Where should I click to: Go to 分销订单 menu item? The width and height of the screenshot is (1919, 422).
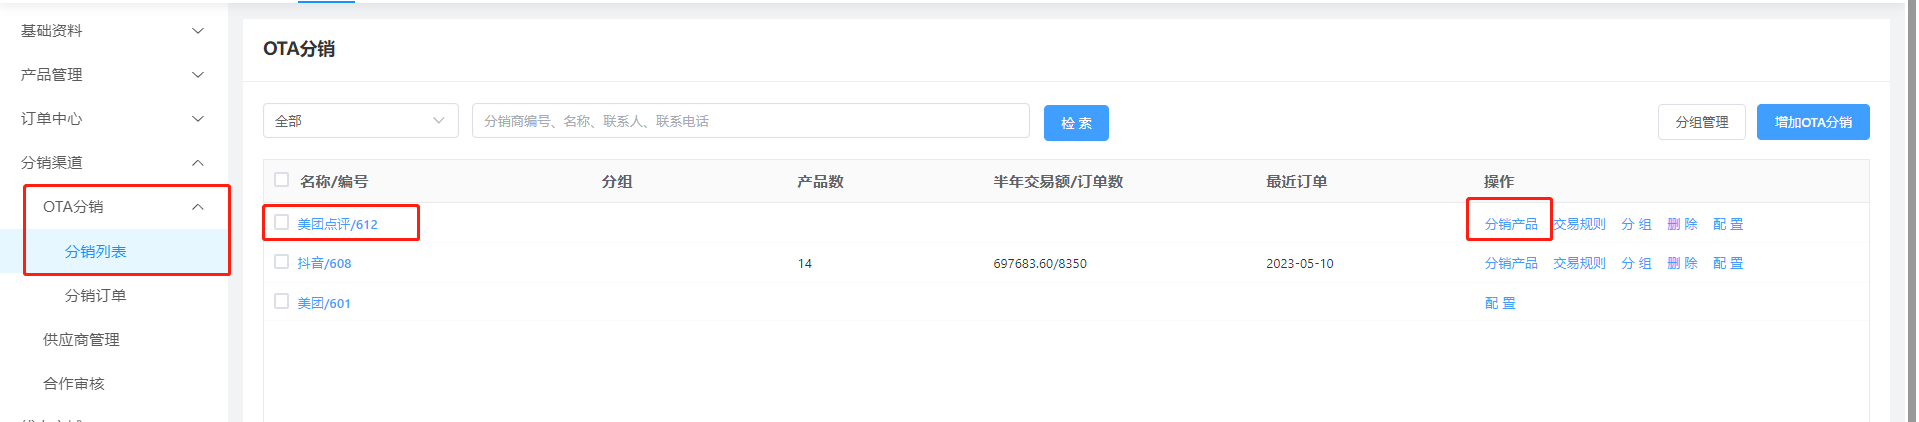coord(96,296)
